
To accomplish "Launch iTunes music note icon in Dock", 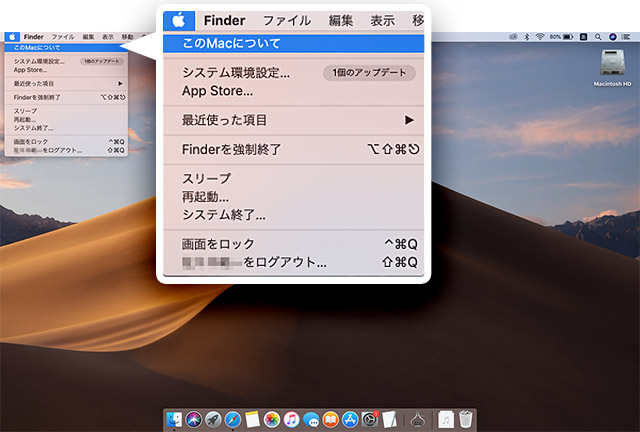I will 291,419.
